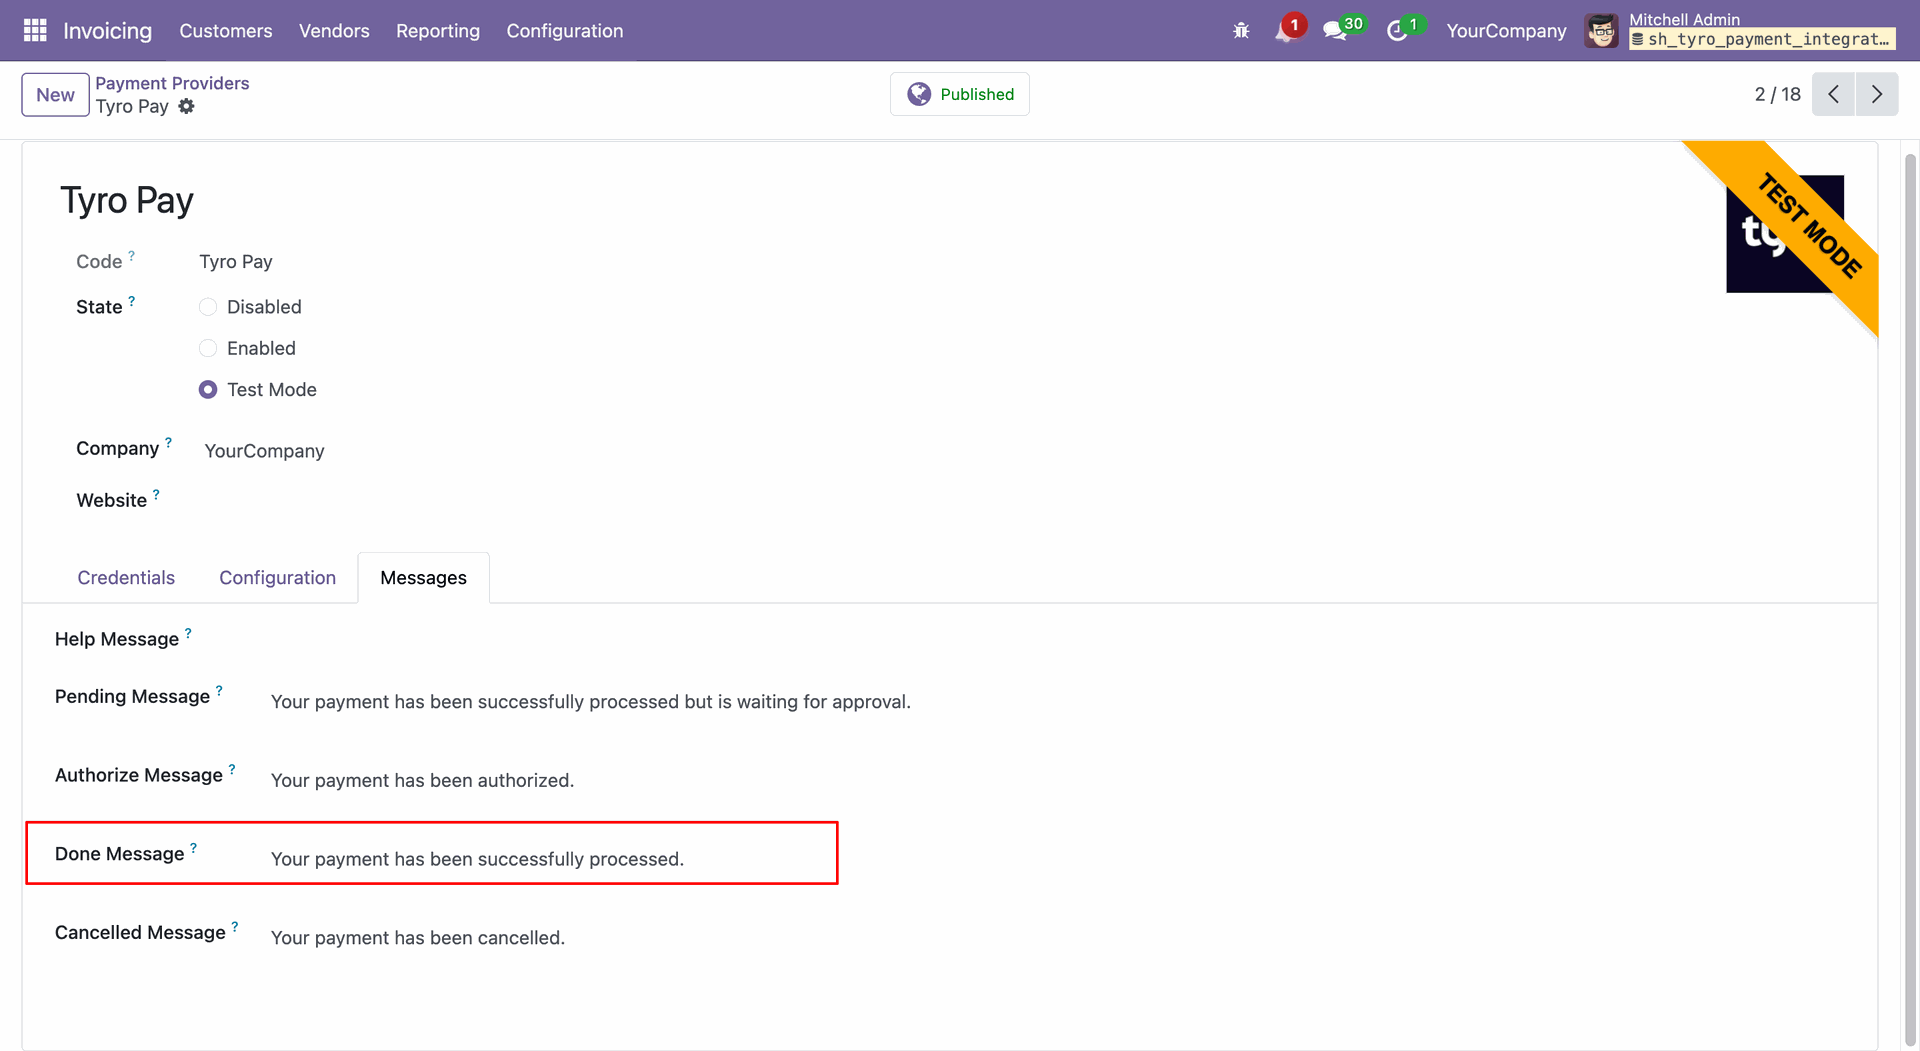
Task: Click the New button
Action: [x=55, y=95]
